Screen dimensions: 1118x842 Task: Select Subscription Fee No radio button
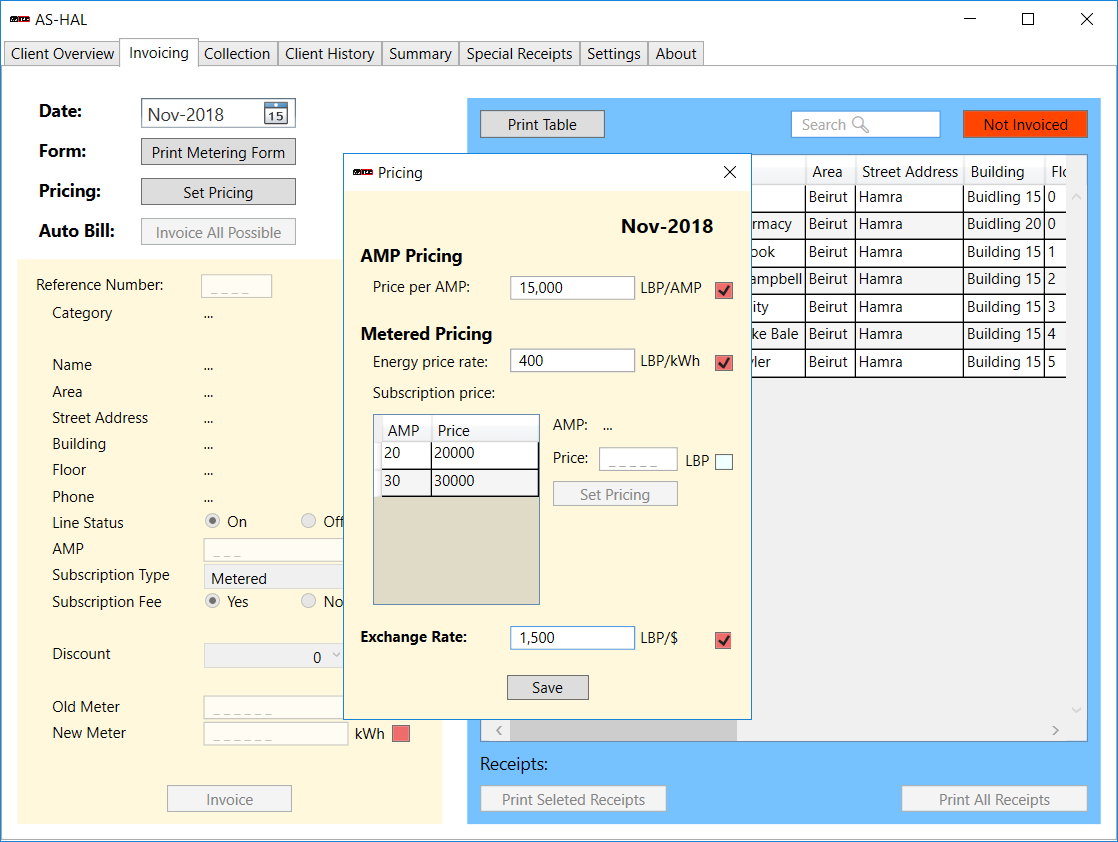point(308,601)
